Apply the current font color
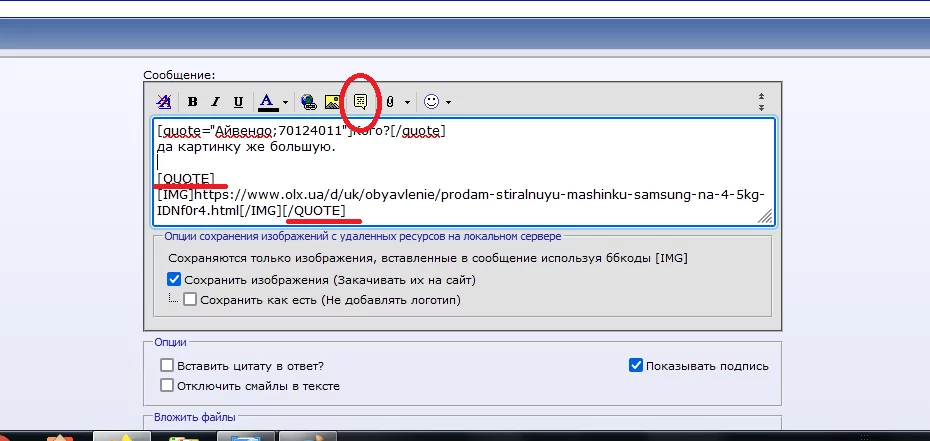930x441 pixels. [268, 102]
